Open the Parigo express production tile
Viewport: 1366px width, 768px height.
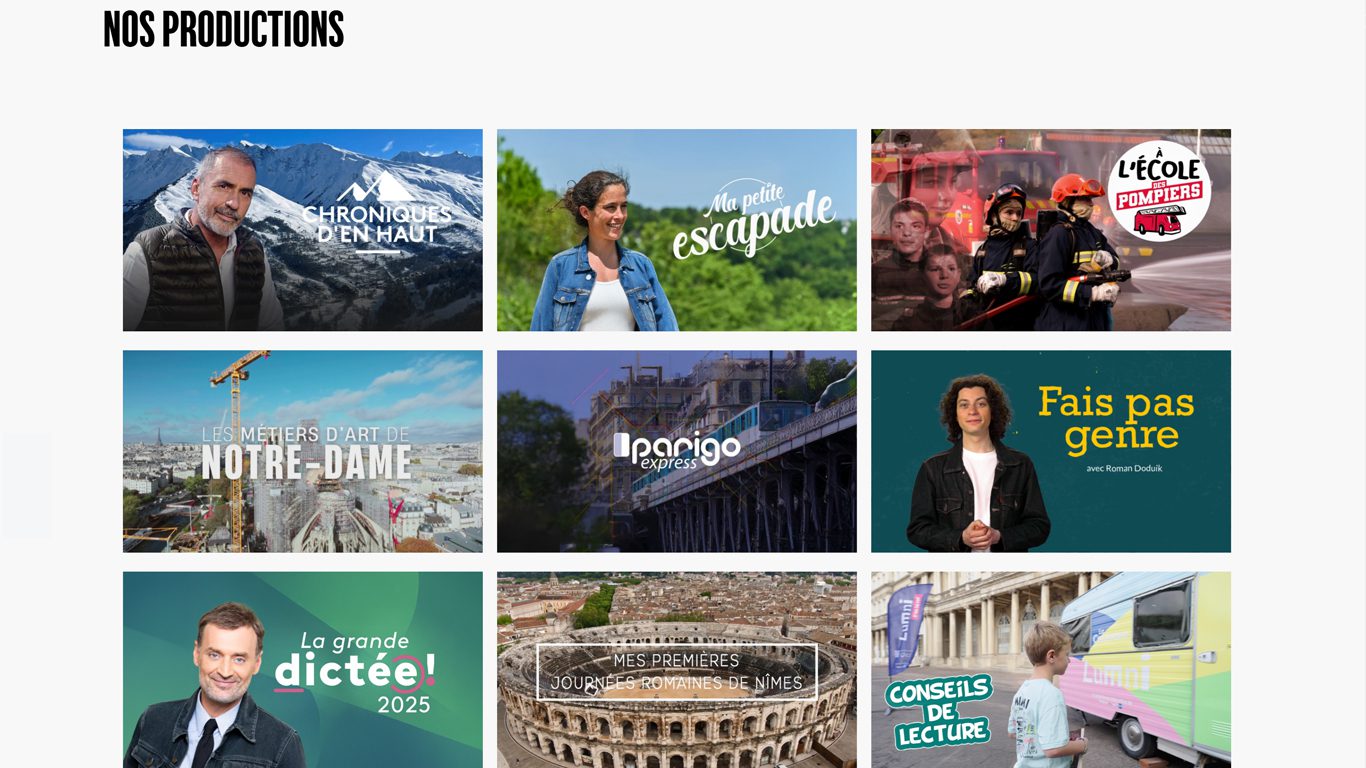[677, 451]
